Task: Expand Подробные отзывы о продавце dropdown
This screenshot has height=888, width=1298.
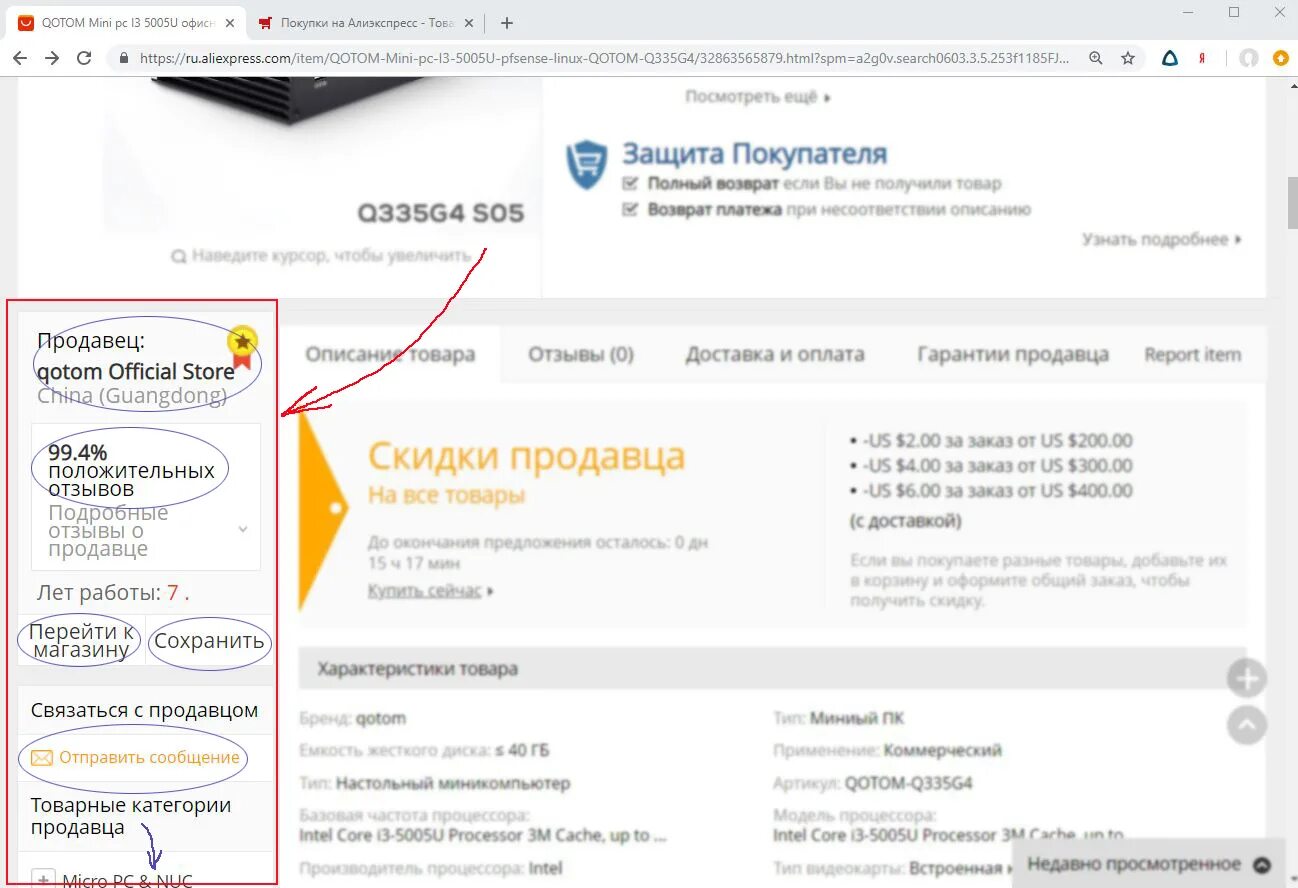Action: pyautogui.click(x=243, y=530)
